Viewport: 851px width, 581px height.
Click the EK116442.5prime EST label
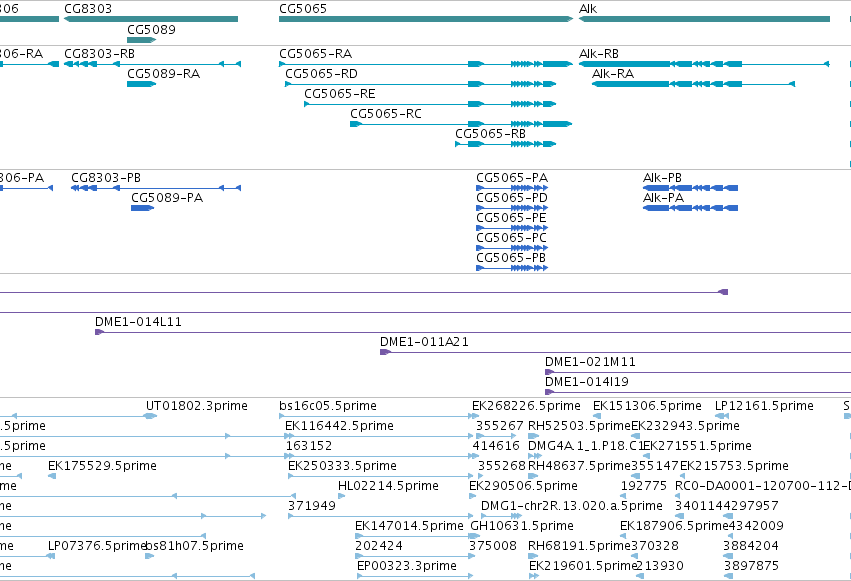click(339, 426)
